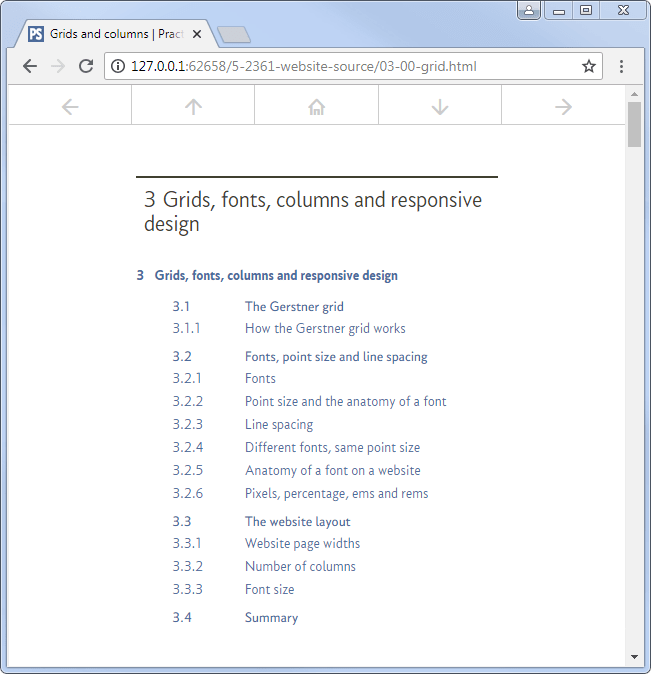Screen dimensions: 651x674
Task: Click the page's next right arrow navigation icon
Action: click(x=563, y=107)
